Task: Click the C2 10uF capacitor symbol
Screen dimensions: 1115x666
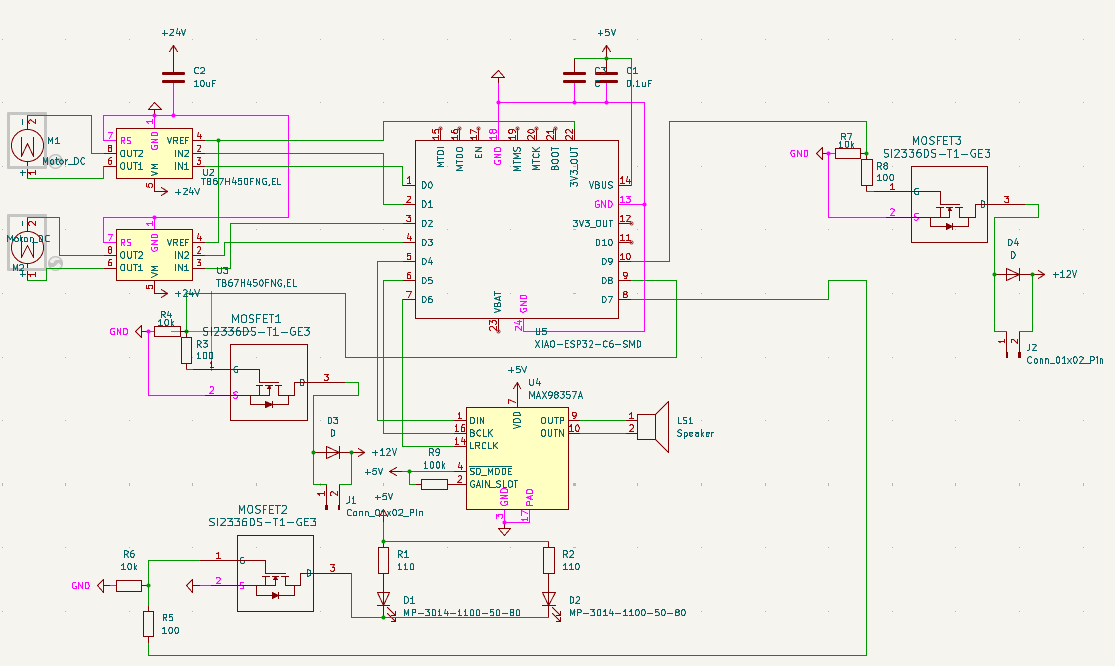Action: click(174, 77)
